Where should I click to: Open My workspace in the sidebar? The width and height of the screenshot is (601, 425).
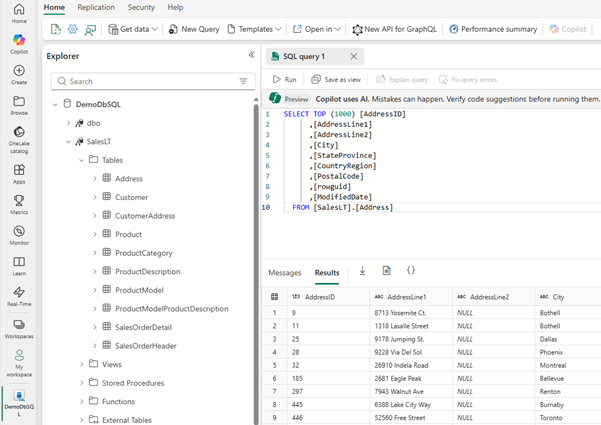click(19, 363)
